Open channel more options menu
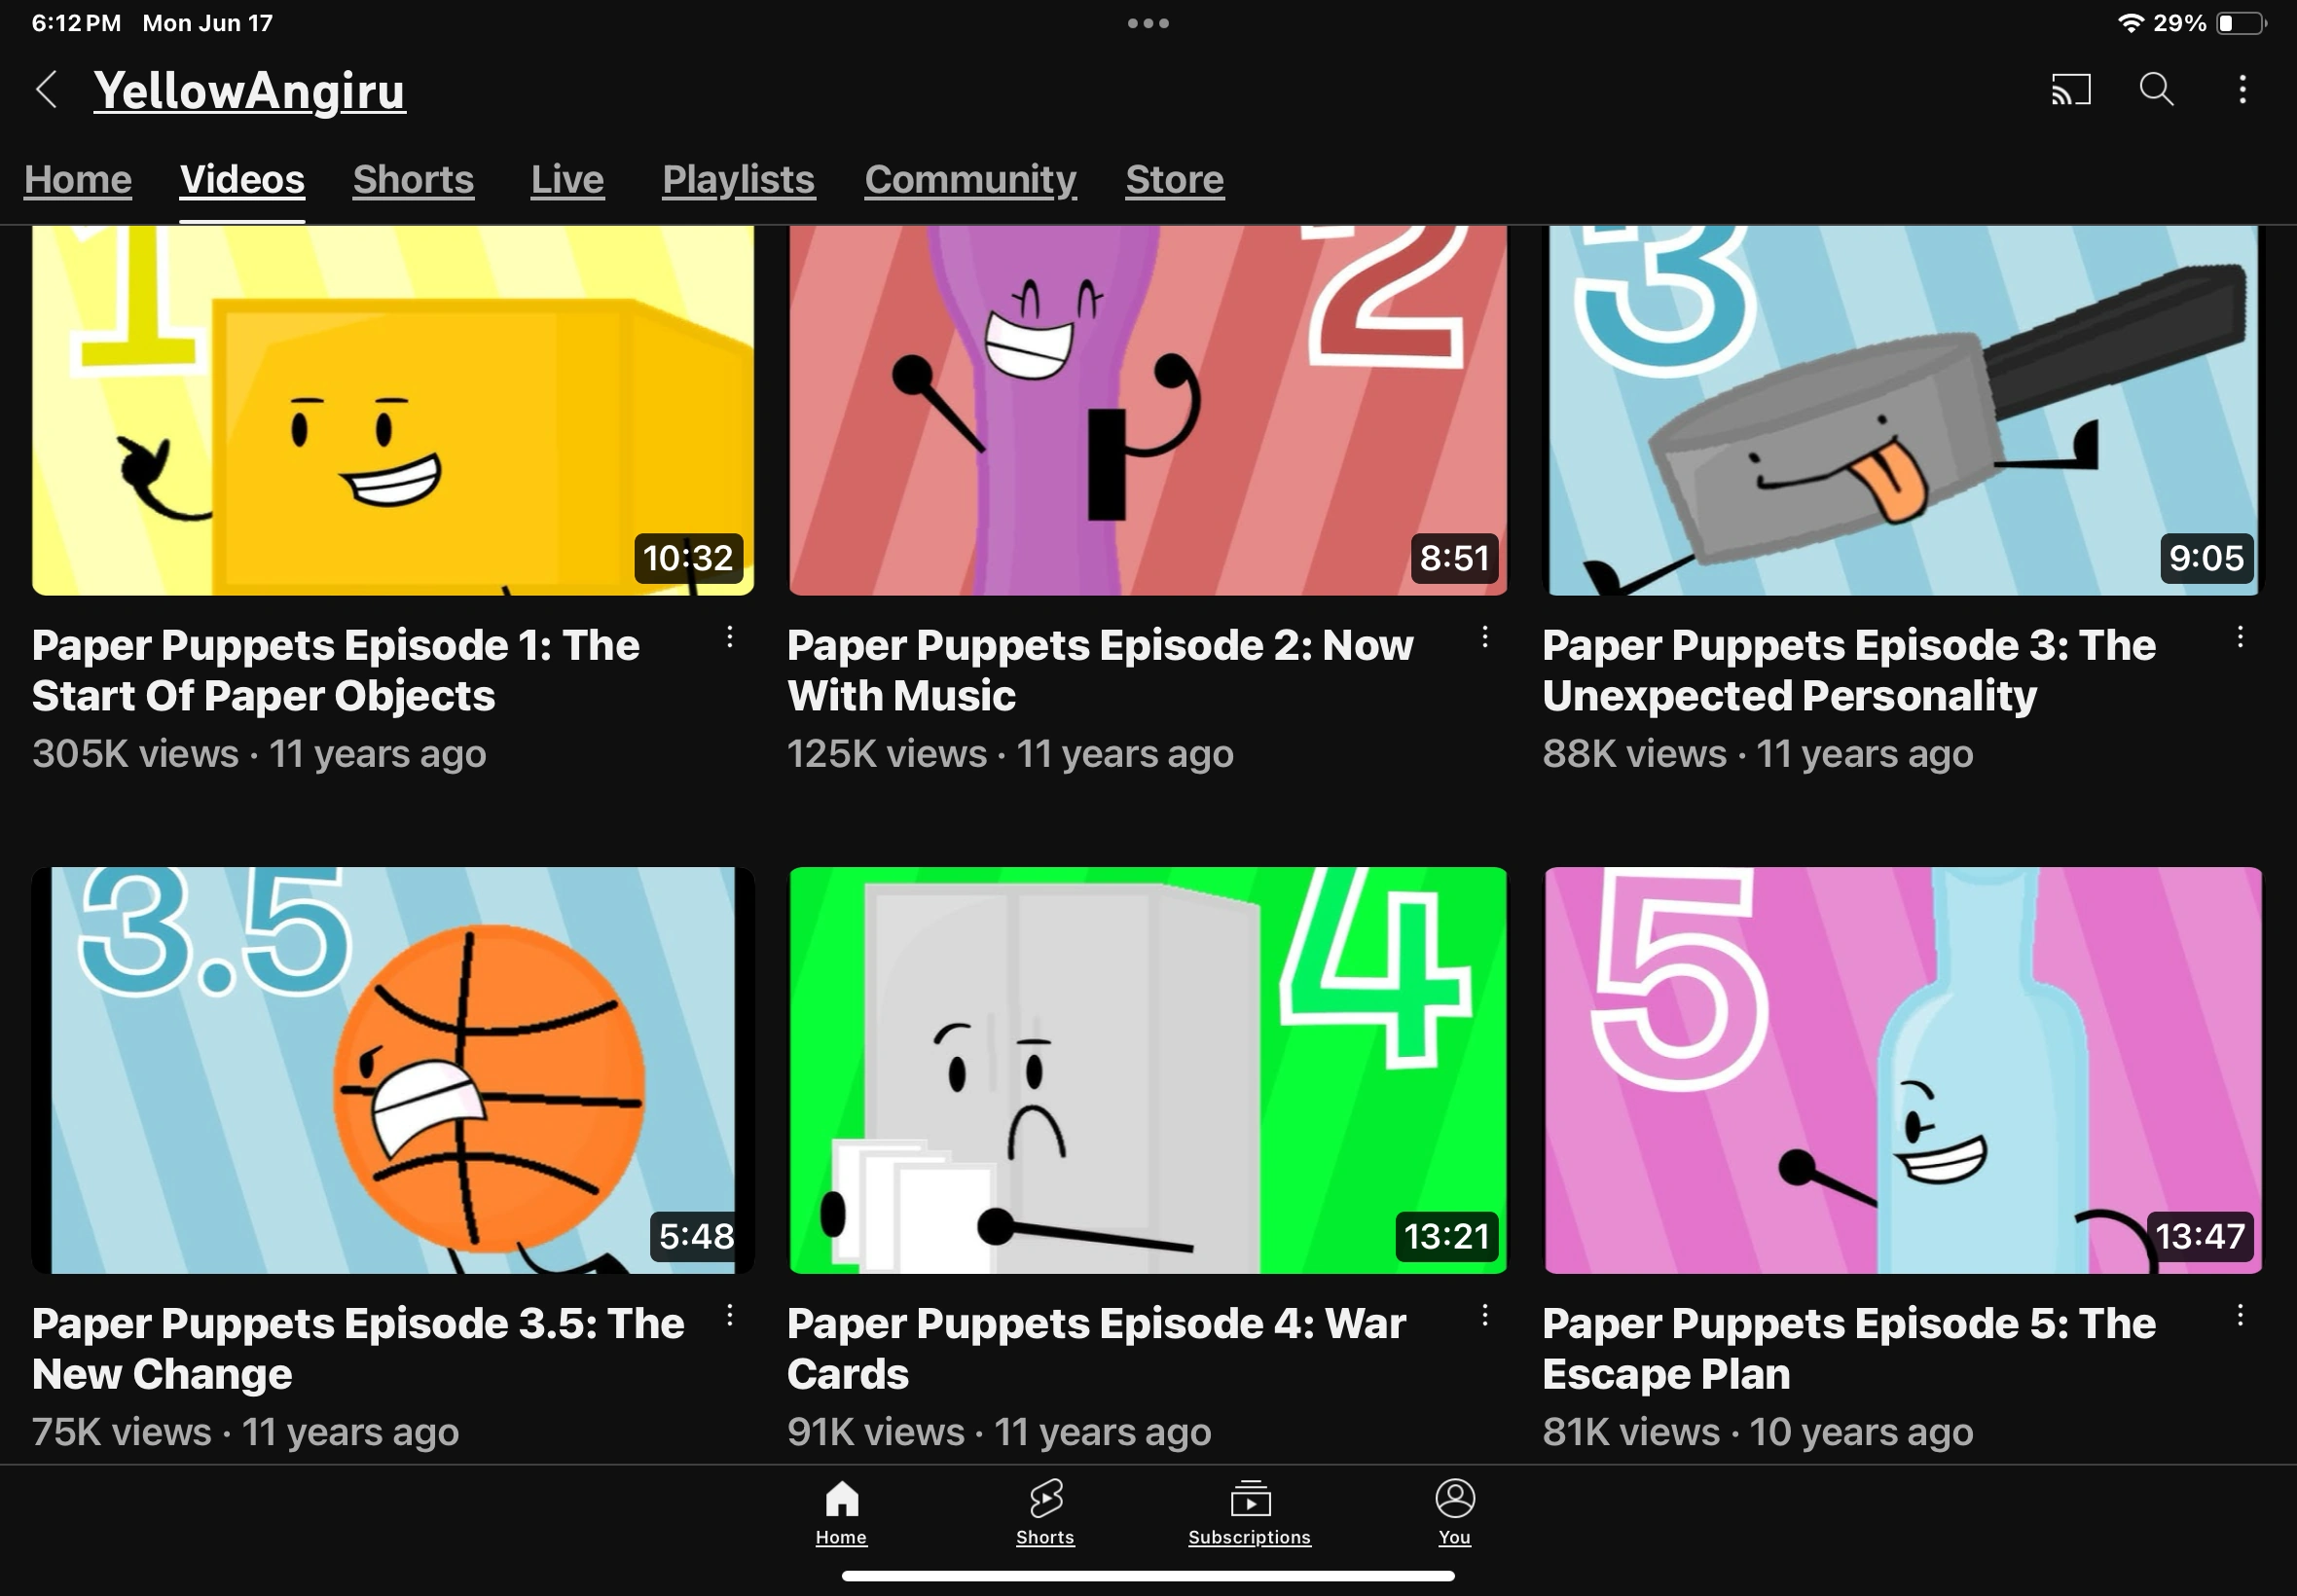 click(x=2242, y=90)
